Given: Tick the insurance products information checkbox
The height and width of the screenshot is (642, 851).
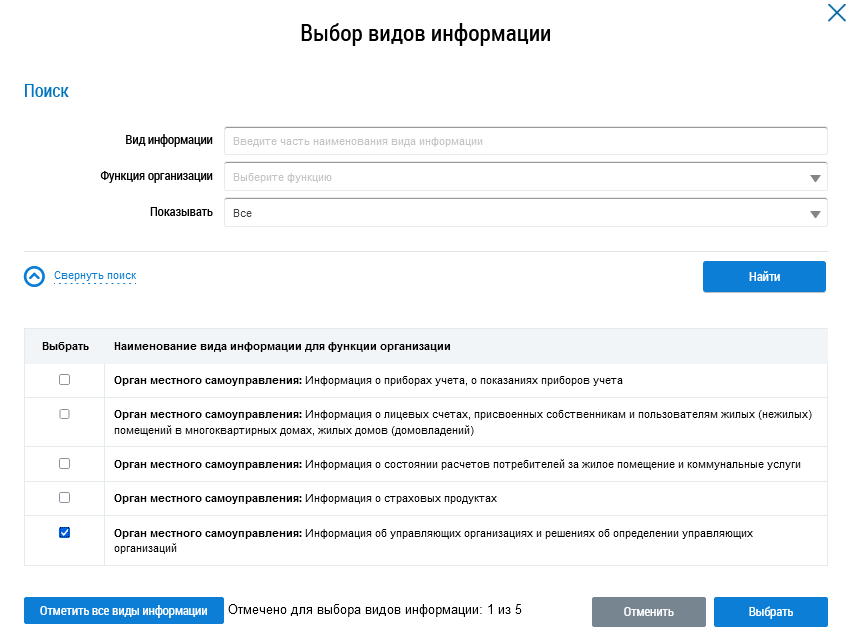Looking at the screenshot, I should [65, 497].
